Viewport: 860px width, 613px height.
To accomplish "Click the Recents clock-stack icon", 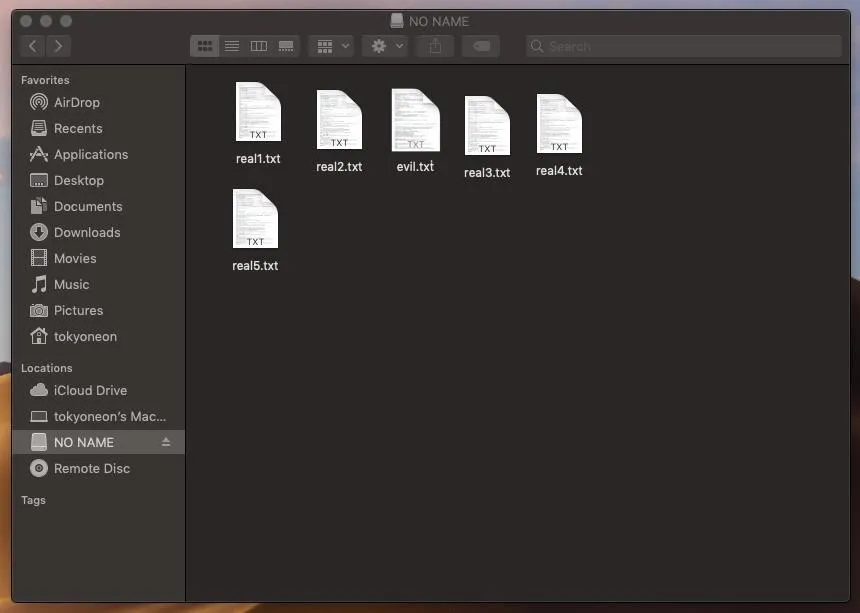I will tap(39, 128).
